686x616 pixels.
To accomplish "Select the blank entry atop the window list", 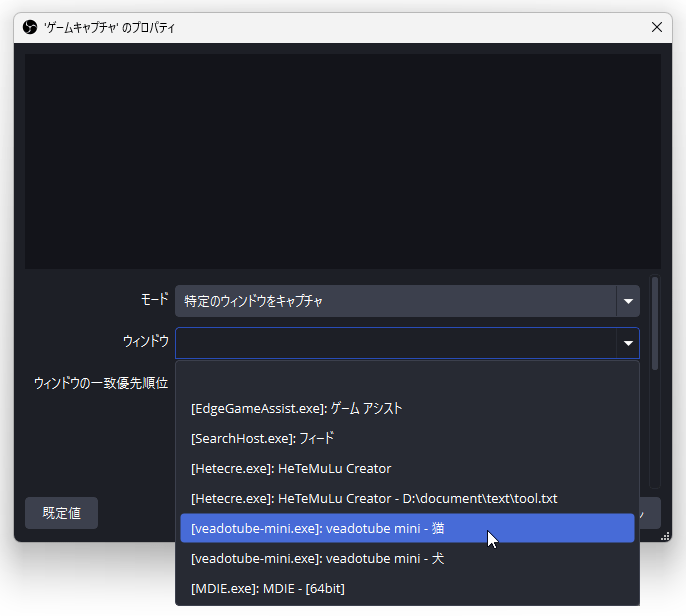I will coord(407,379).
